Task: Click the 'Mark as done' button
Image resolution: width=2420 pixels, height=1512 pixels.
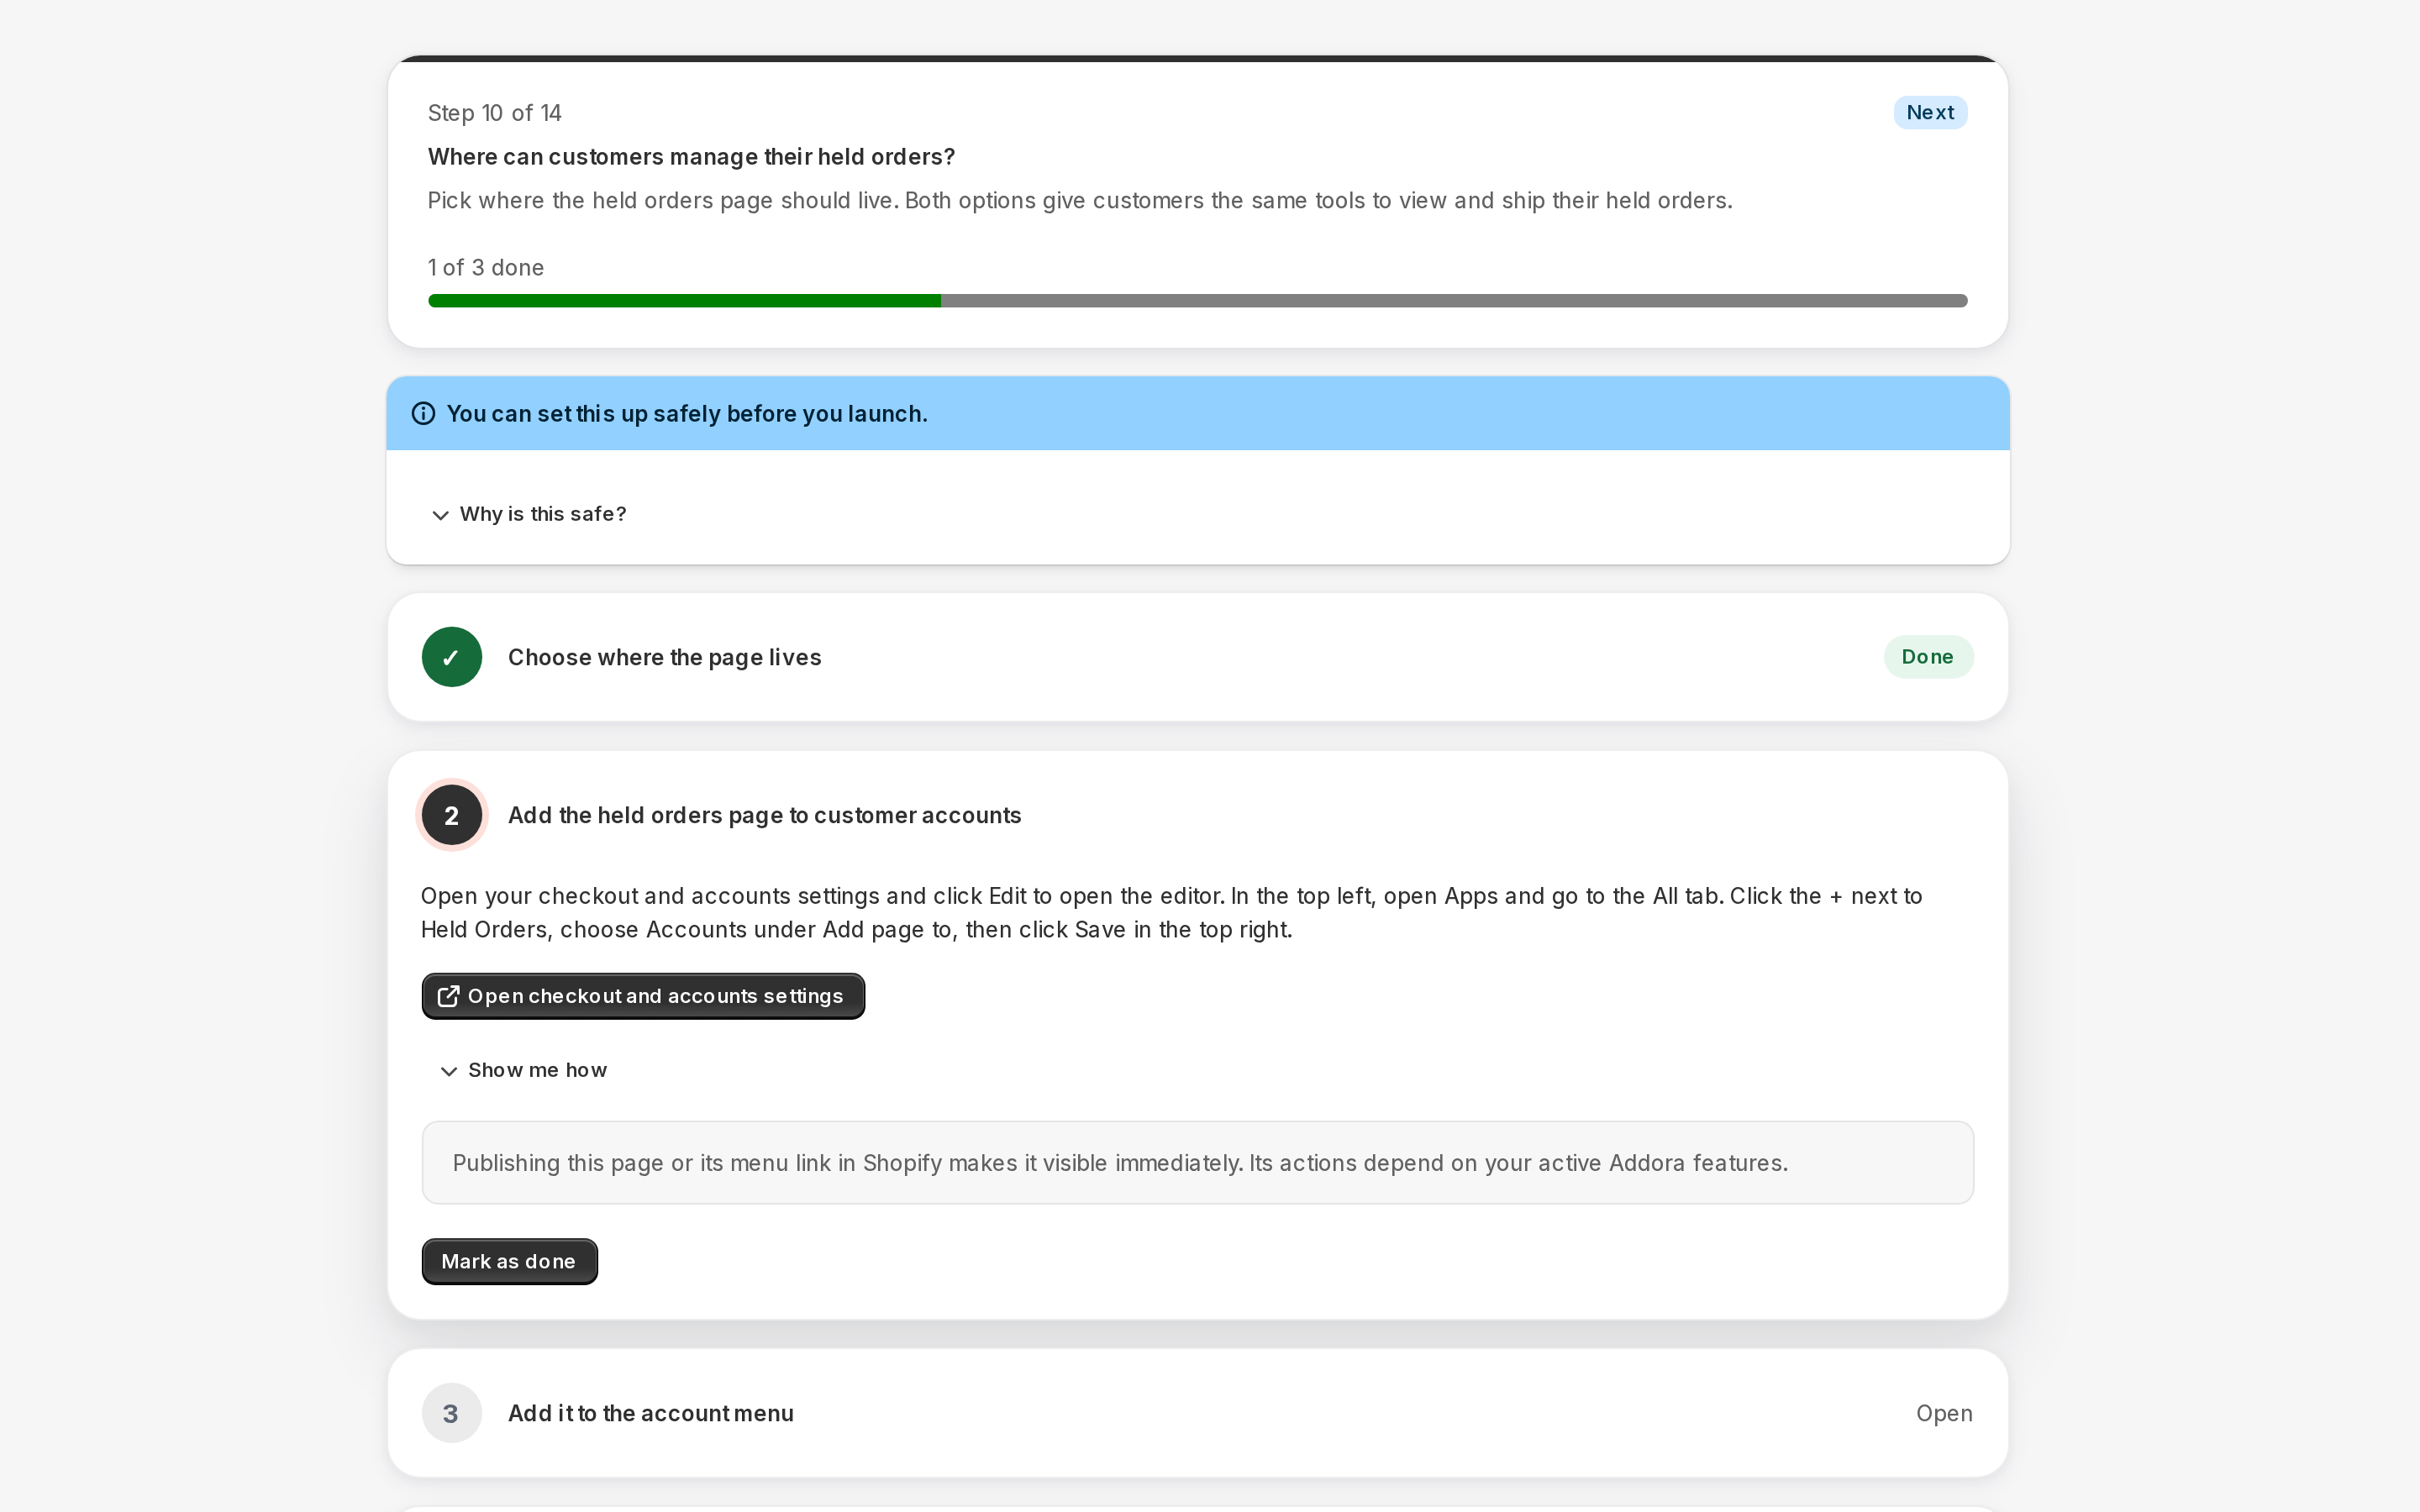Action: 509,1261
